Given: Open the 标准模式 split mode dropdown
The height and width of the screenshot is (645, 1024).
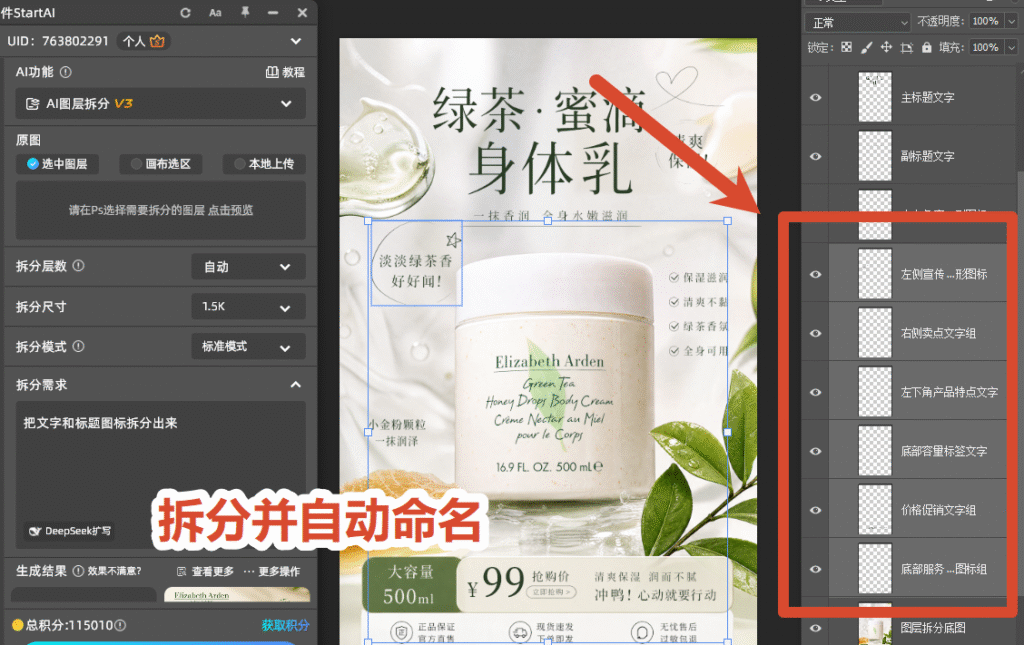Looking at the screenshot, I should (248, 347).
